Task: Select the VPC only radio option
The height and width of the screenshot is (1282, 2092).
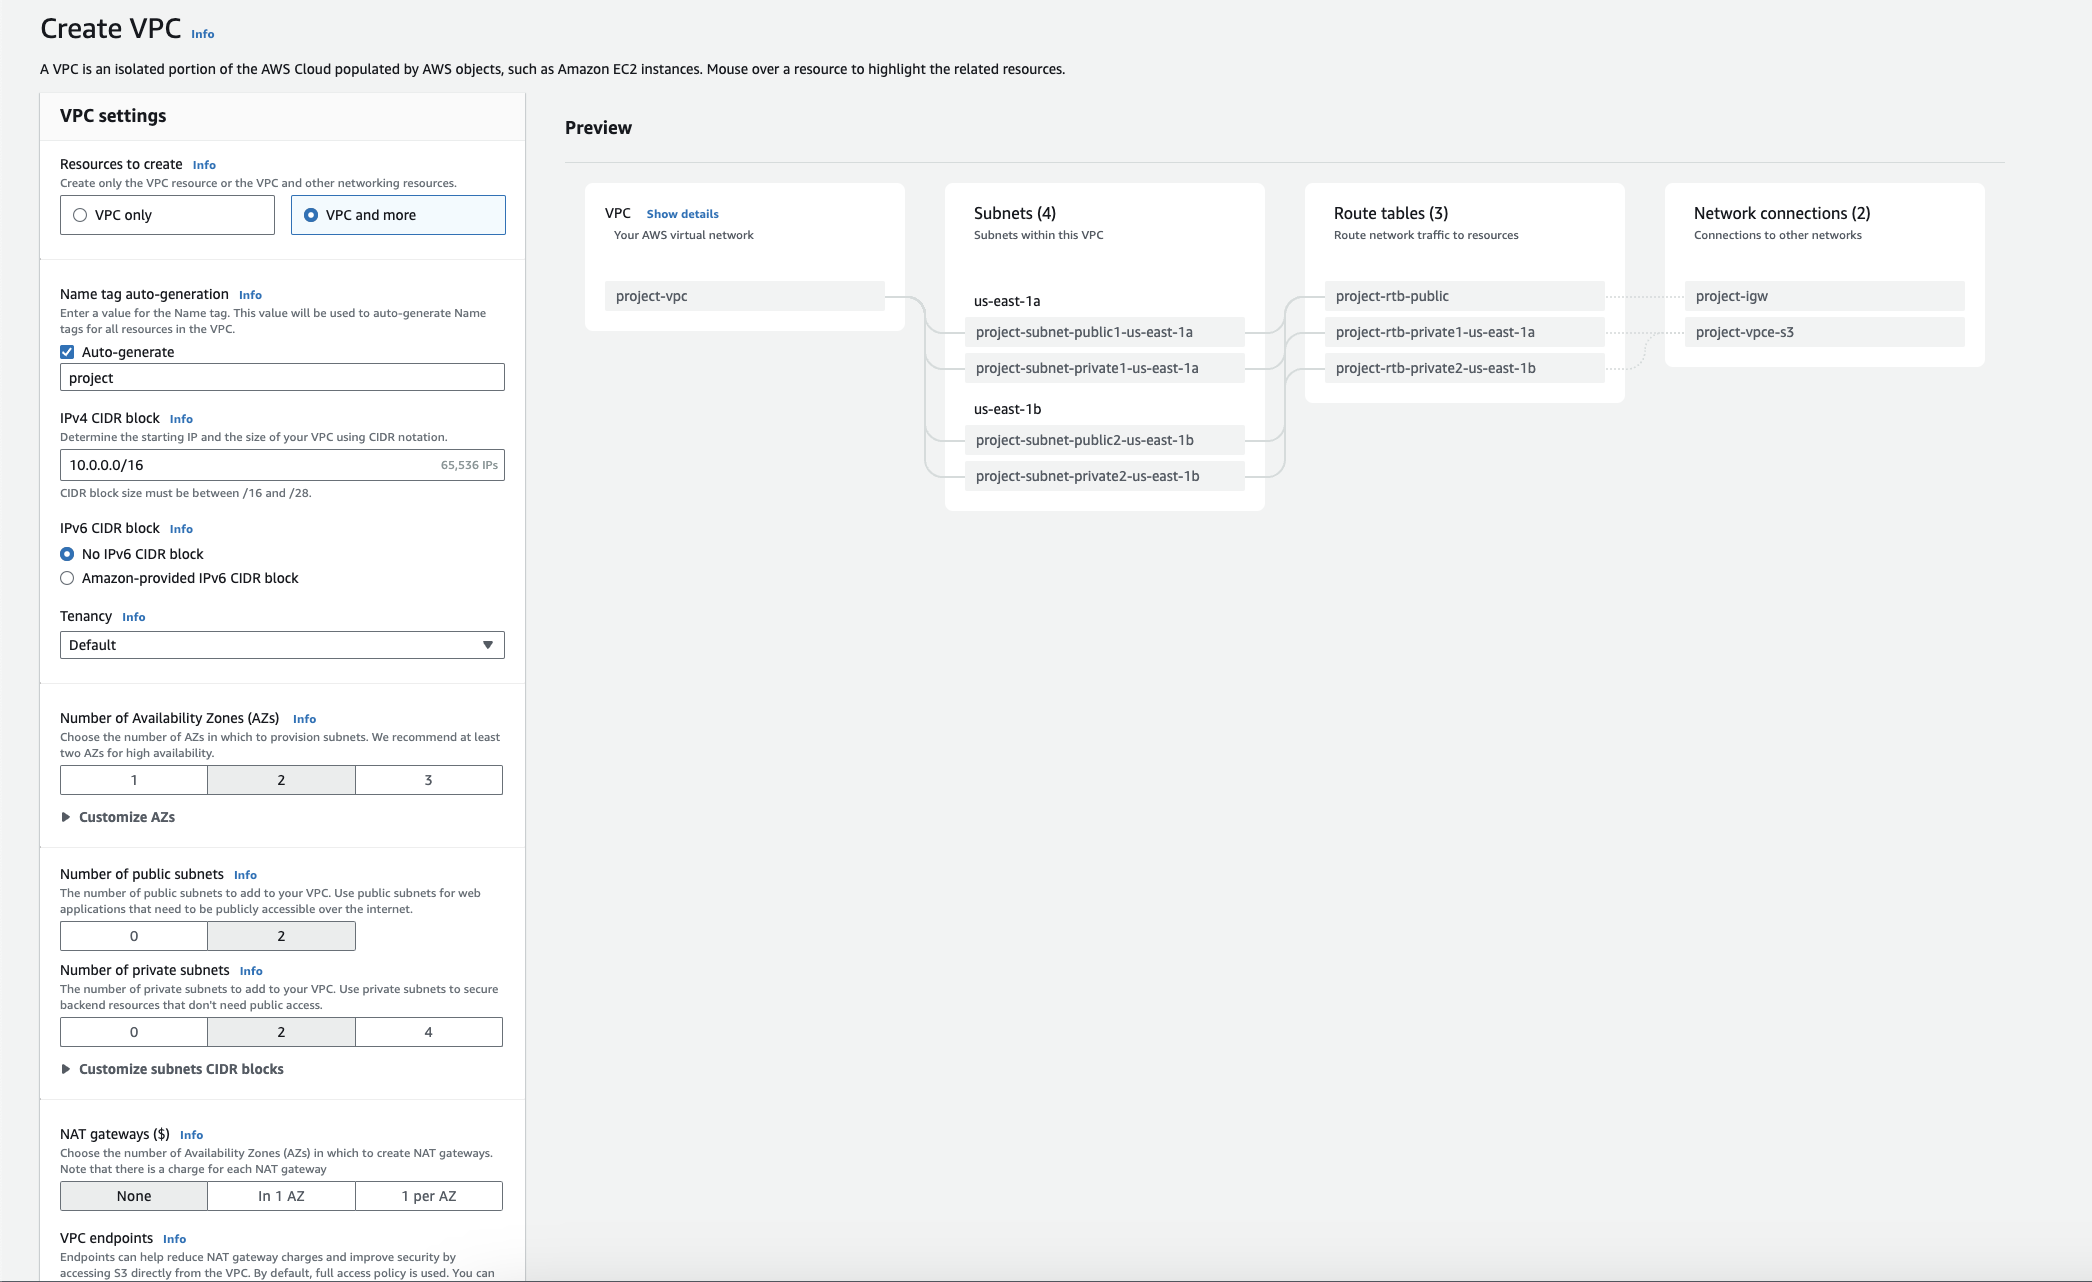Action: tap(80, 215)
